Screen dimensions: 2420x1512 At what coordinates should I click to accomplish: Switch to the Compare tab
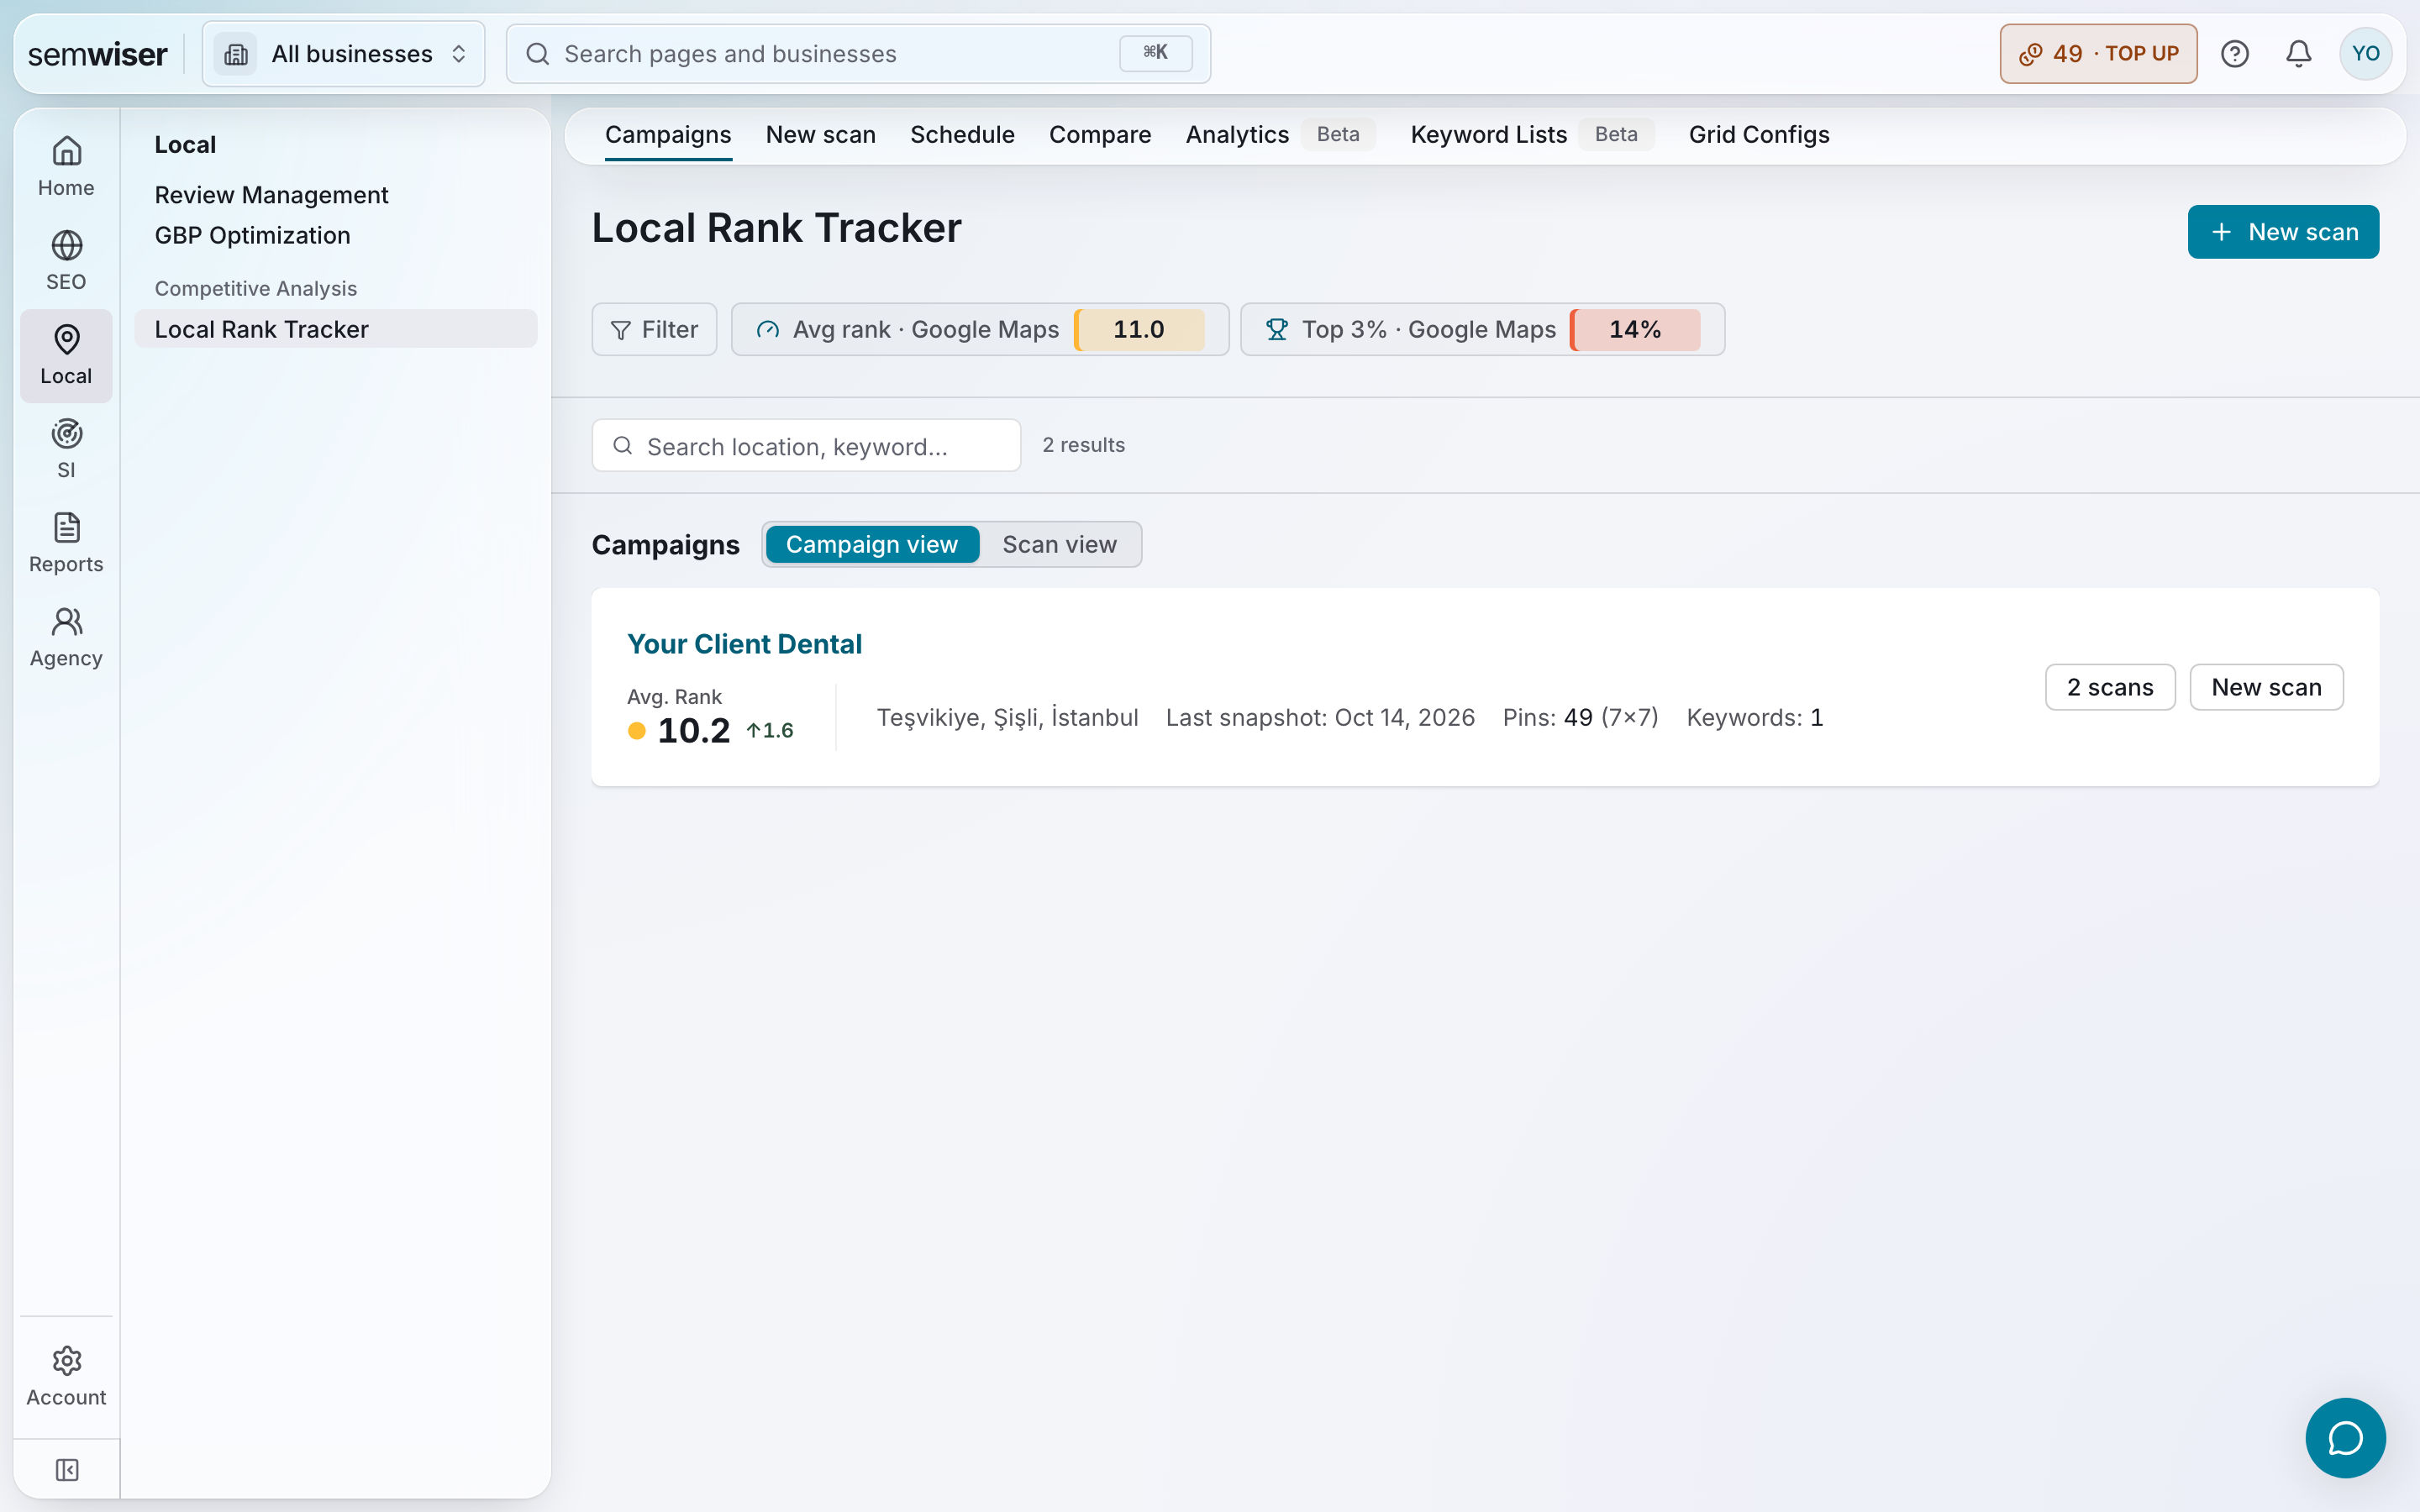coord(1100,135)
